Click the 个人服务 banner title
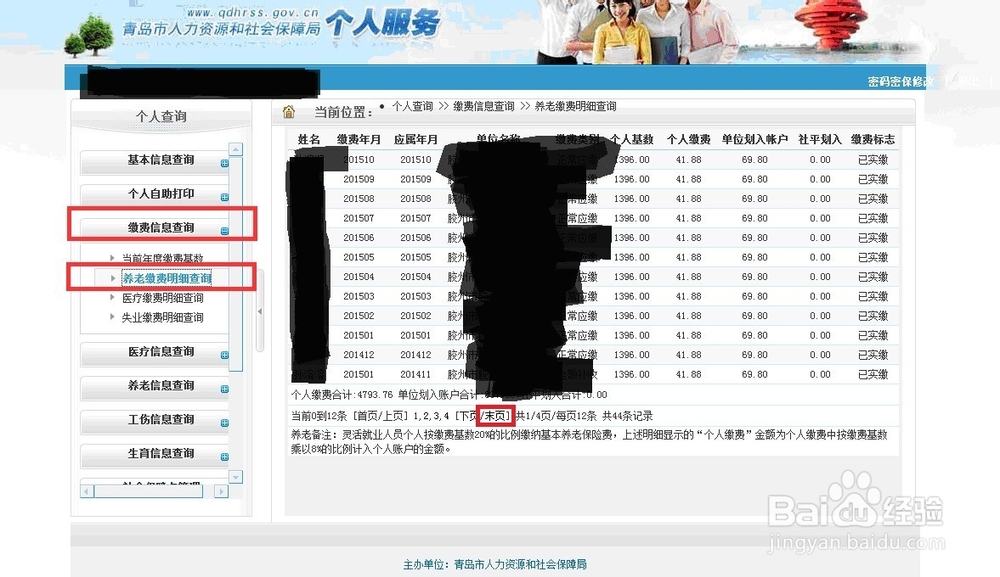Image resolution: width=1000 pixels, height=577 pixels. click(383, 24)
